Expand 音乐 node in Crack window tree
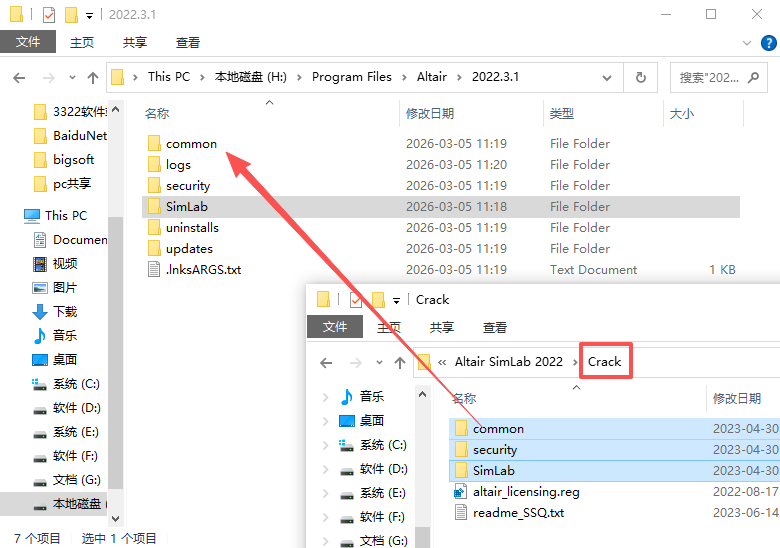This screenshot has height=548, width=780. coord(325,396)
